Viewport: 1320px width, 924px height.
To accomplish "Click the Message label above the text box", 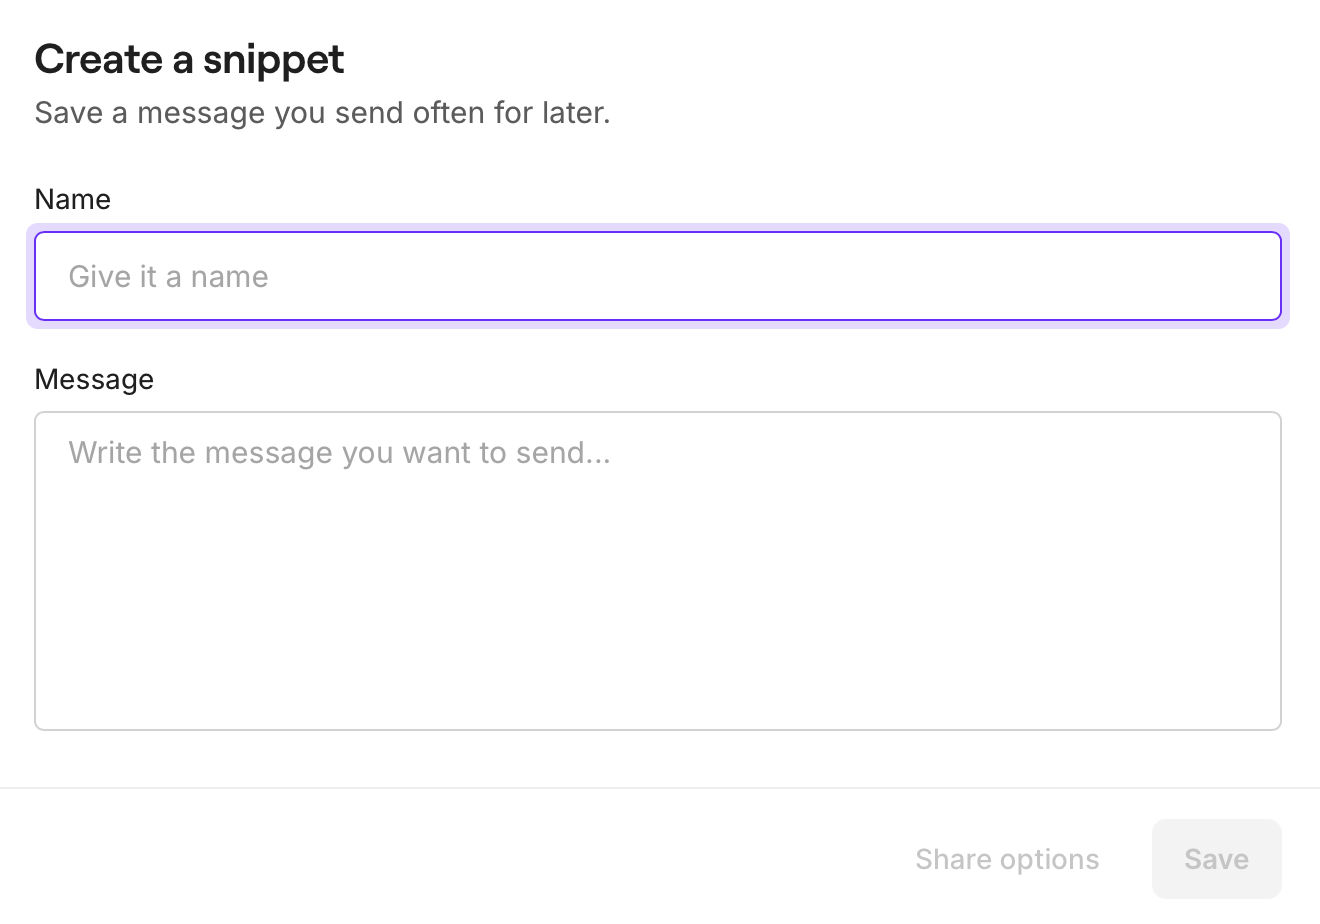I will pos(94,379).
